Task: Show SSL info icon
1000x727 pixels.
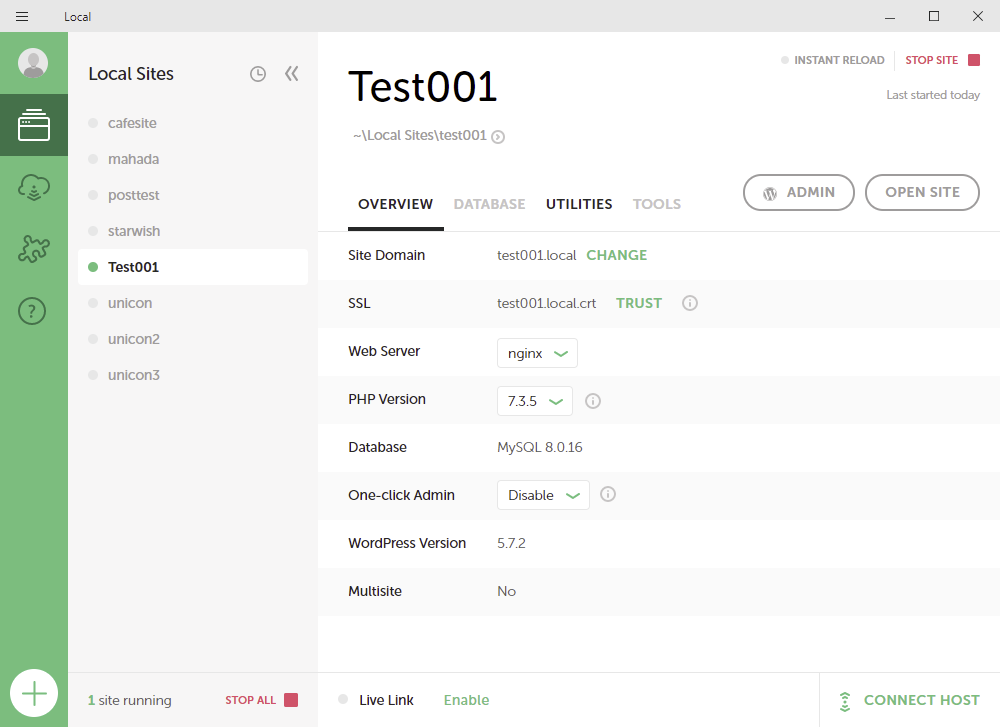Action: click(689, 303)
